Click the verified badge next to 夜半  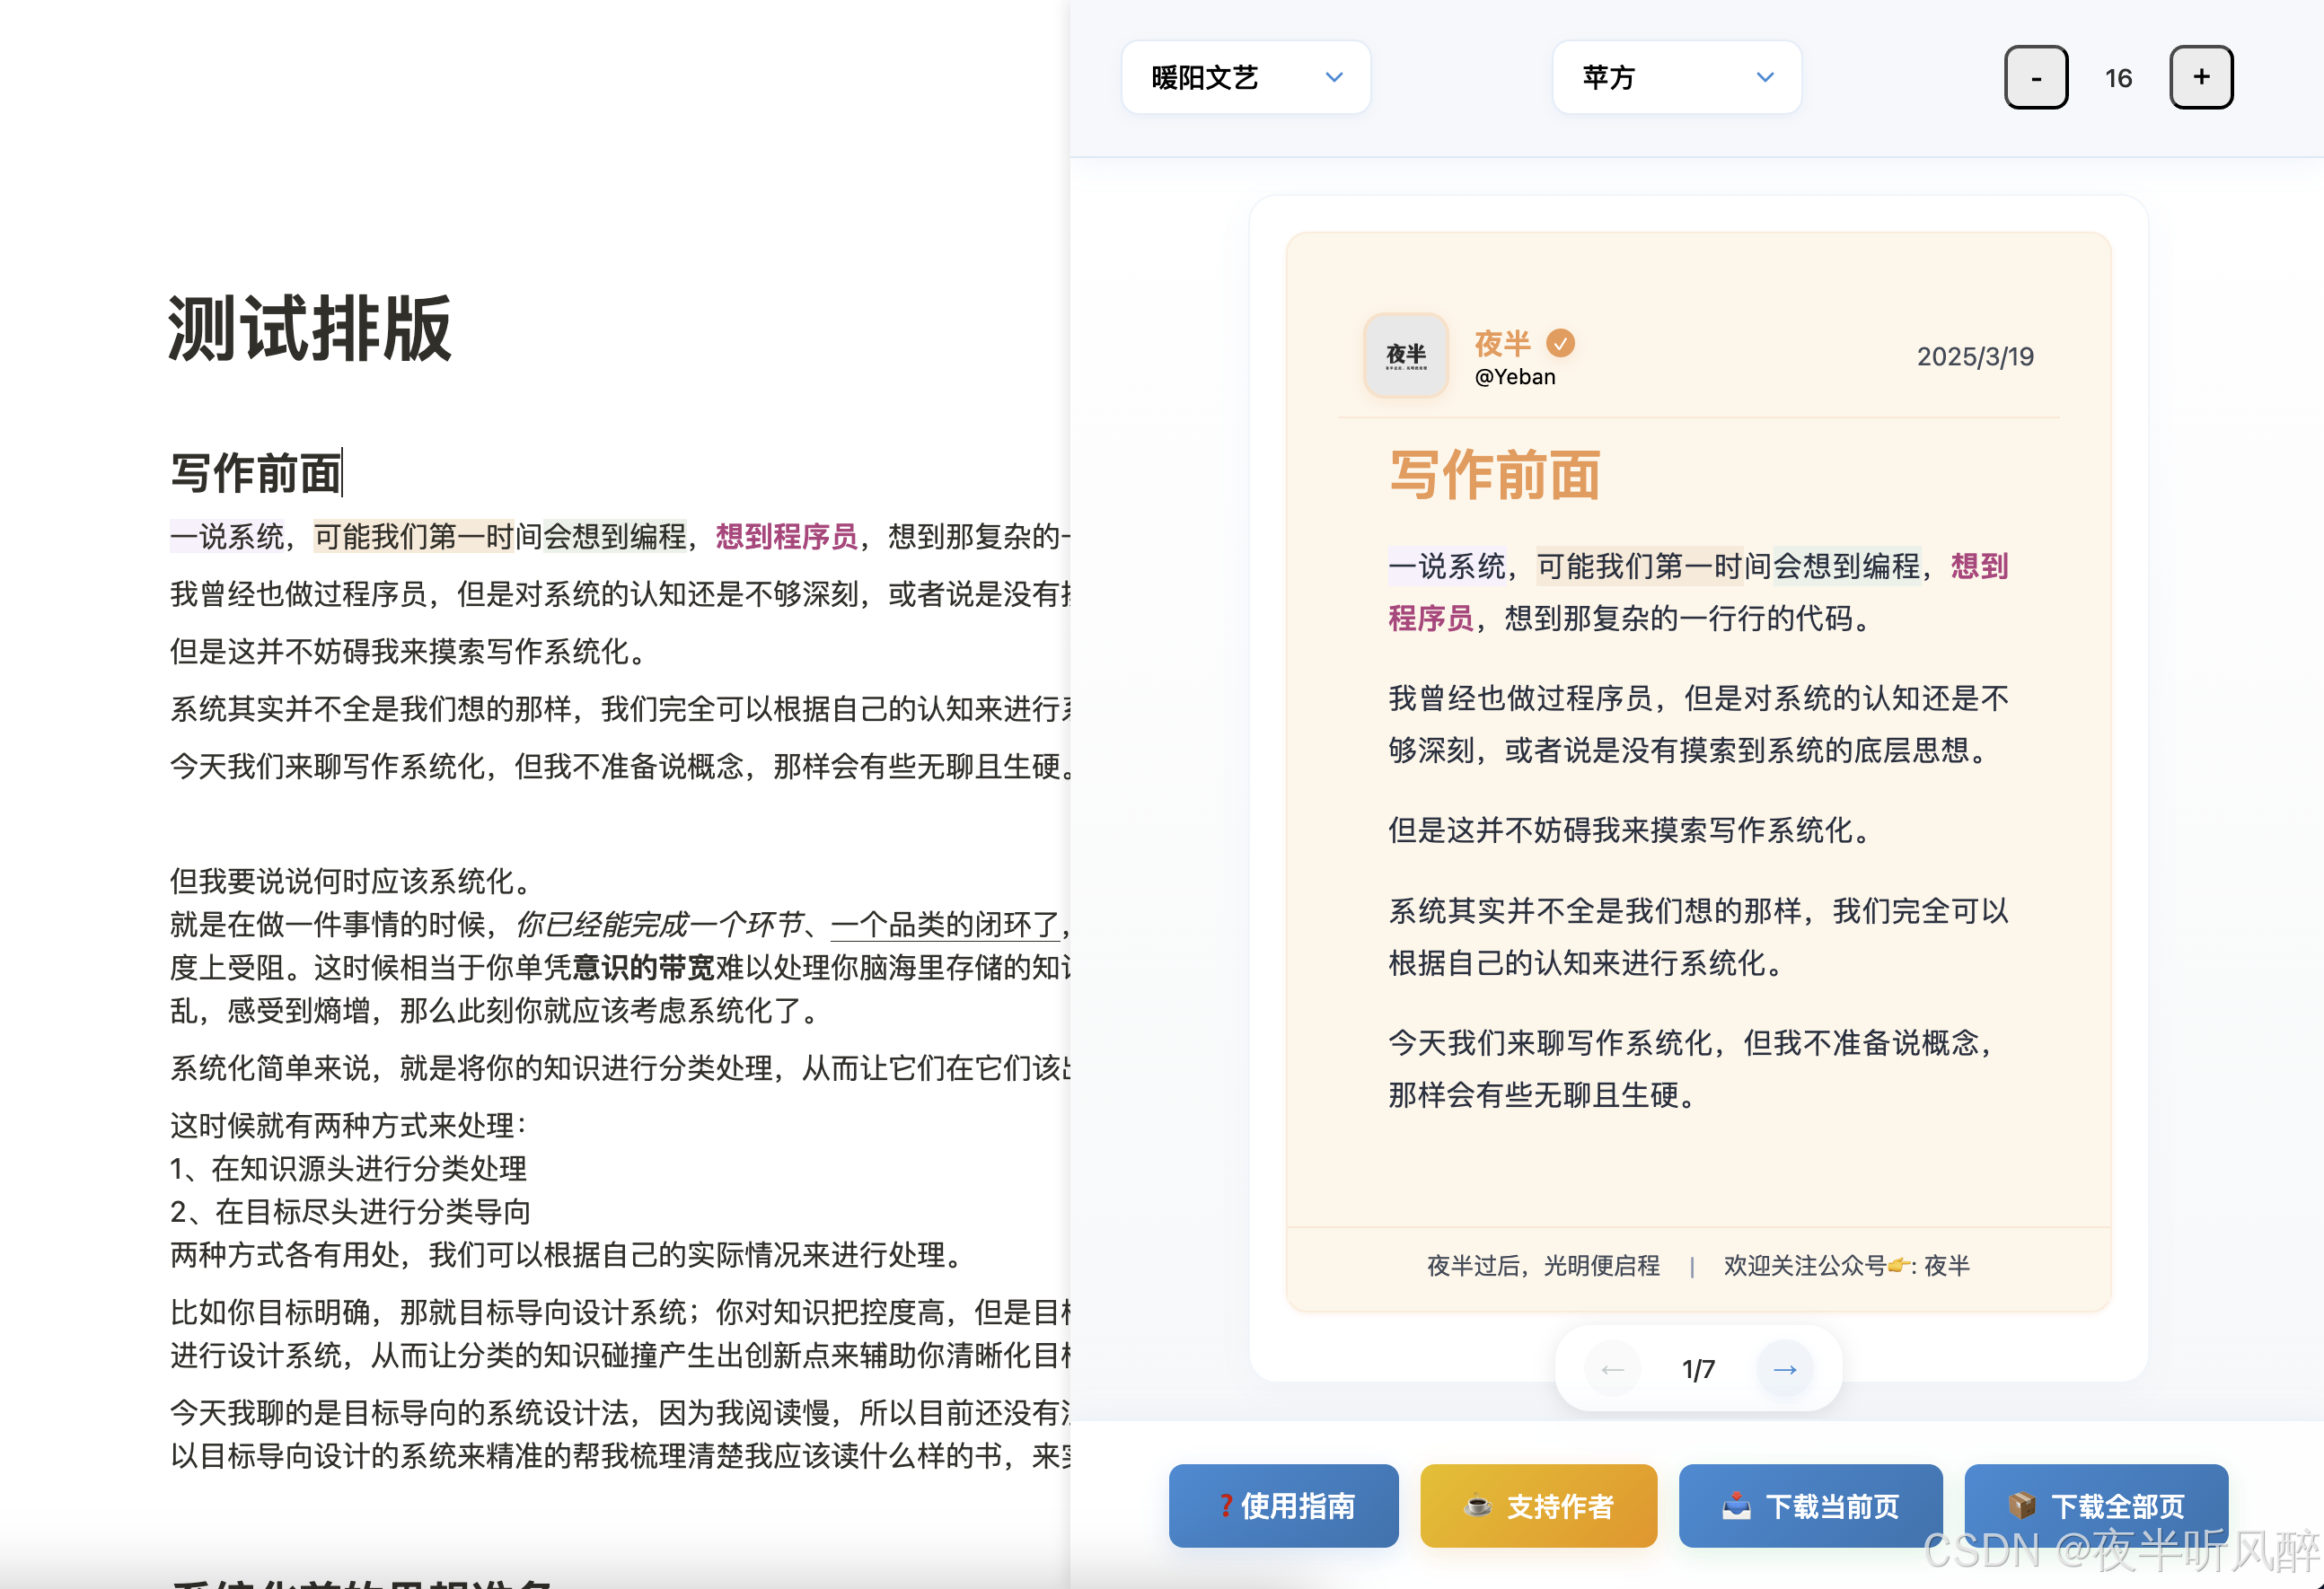(x=1560, y=343)
